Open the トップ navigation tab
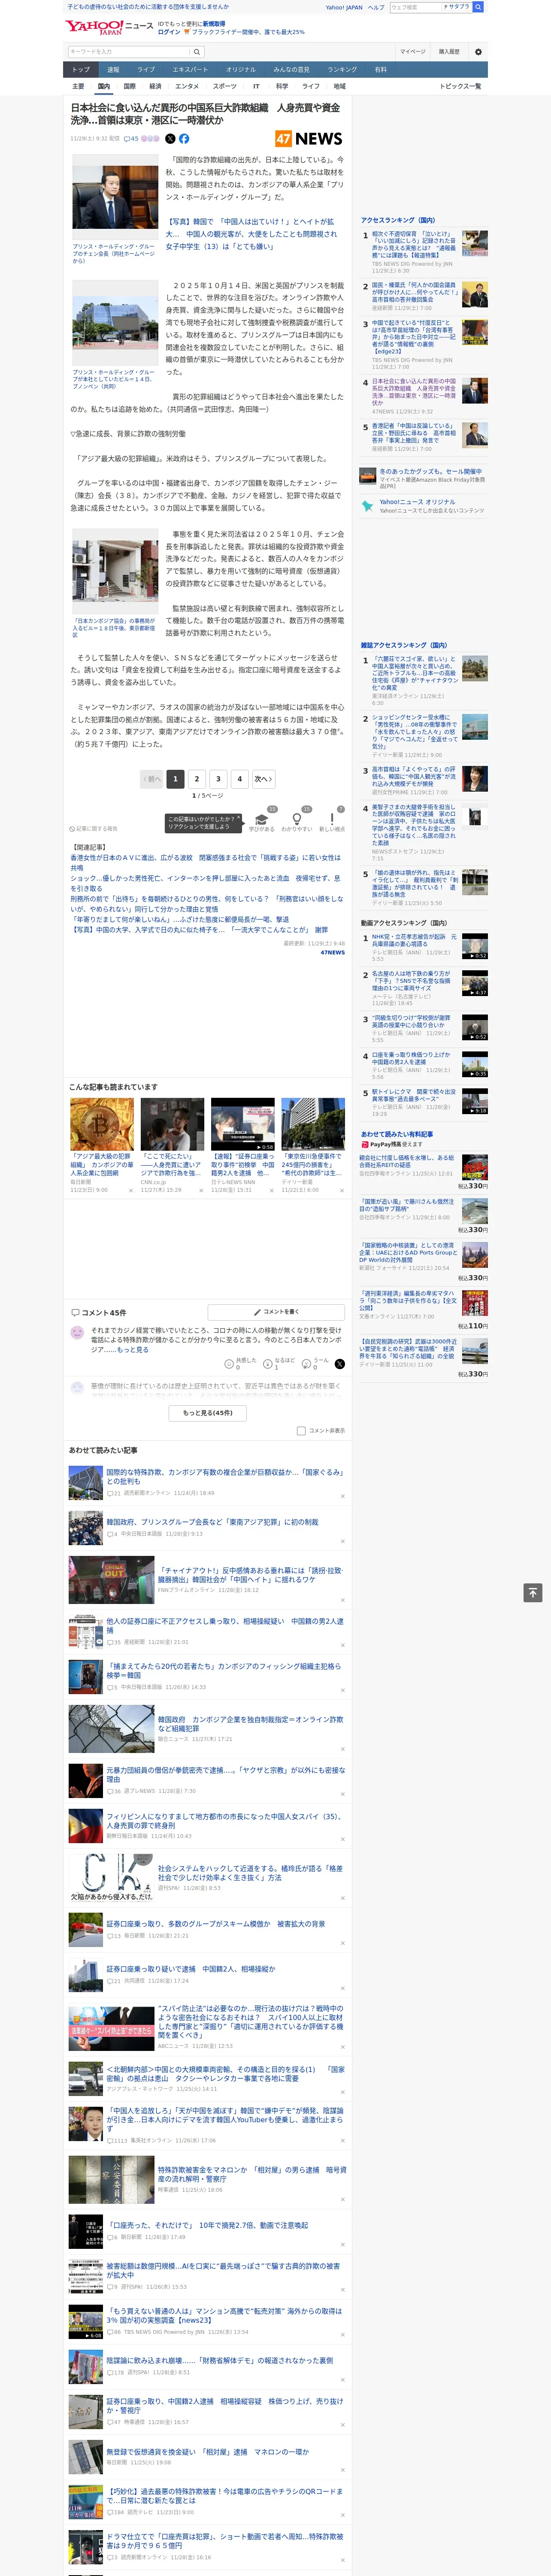 pos(81,70)
